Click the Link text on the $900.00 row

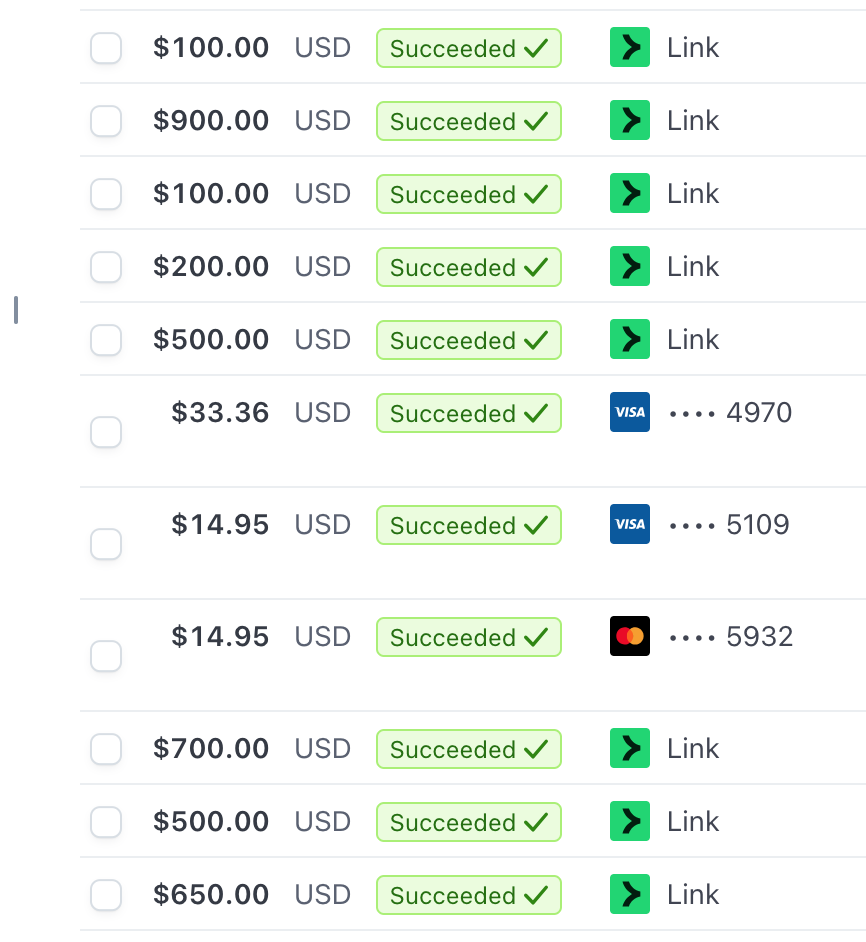tap(693, 121)
